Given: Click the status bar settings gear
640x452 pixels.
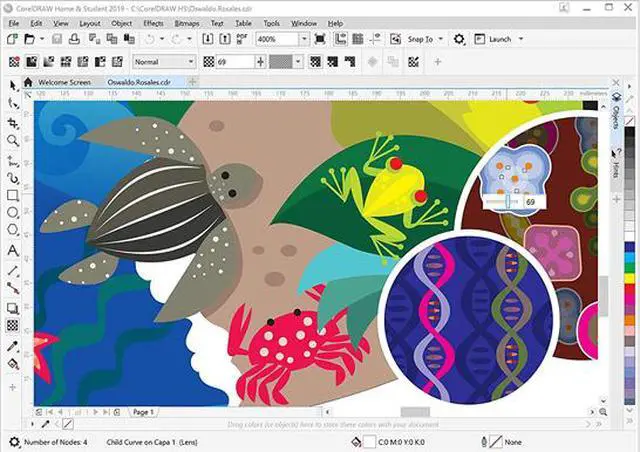Looking at the screenshot, I should point(14,442).
